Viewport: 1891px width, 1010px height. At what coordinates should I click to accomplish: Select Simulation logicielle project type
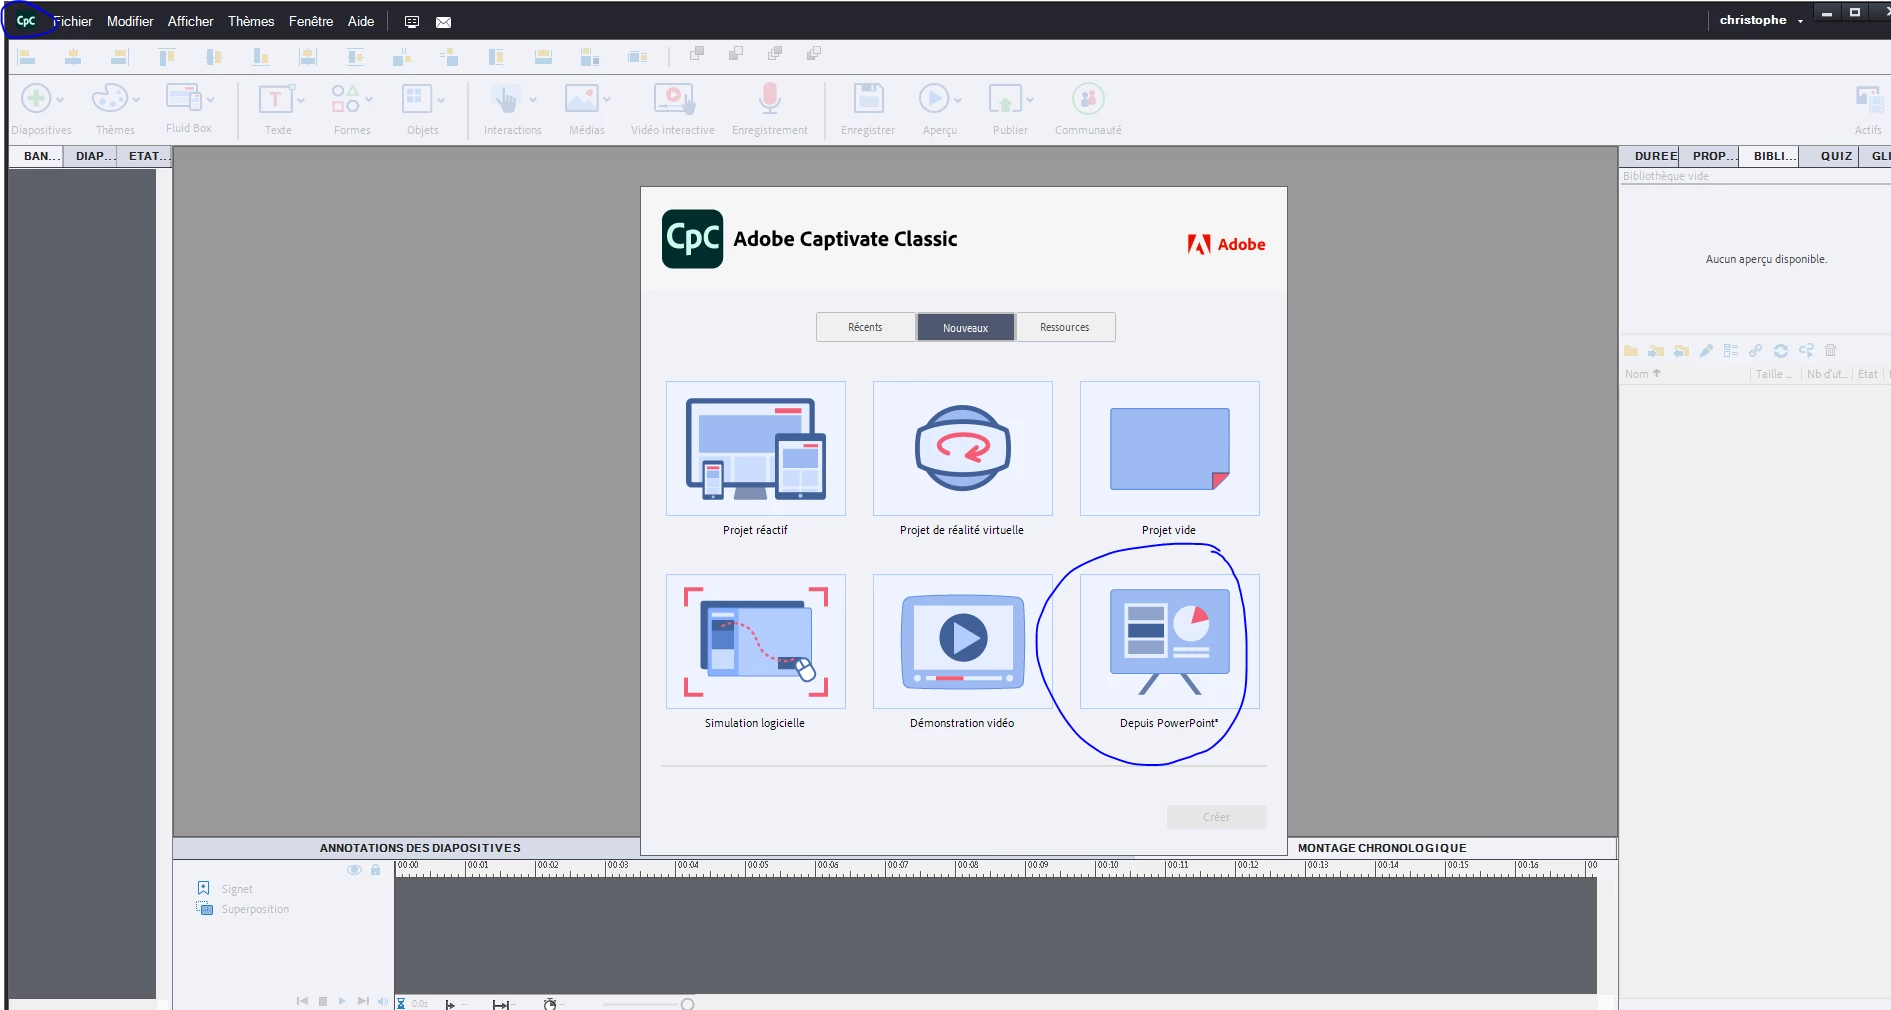pos(755,641)
